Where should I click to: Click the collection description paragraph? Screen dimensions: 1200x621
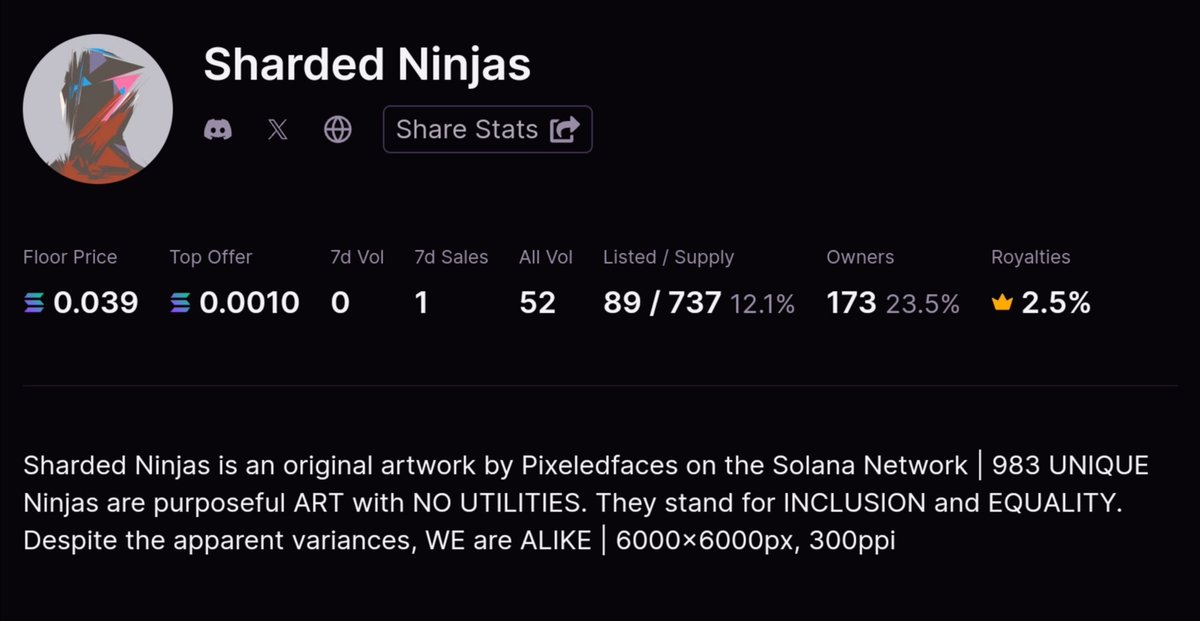[586, 503]
